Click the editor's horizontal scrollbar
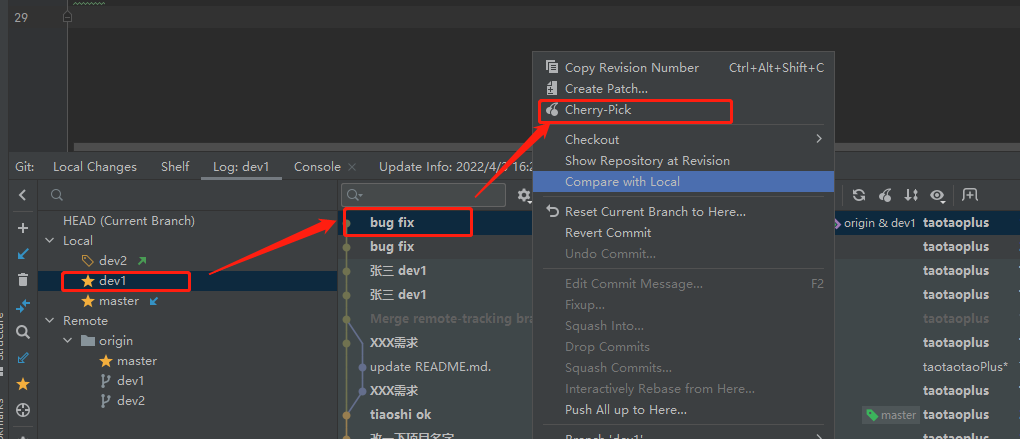The width and height of the screenshot is (1020, 439). pos(303,149)
